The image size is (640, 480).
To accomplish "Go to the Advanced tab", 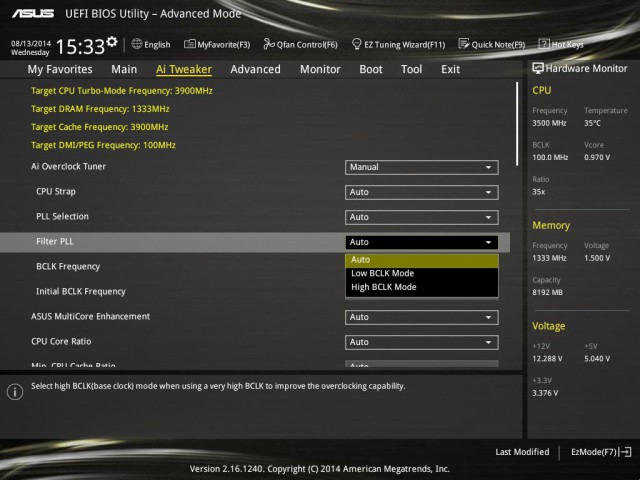I will pos(256,69).
